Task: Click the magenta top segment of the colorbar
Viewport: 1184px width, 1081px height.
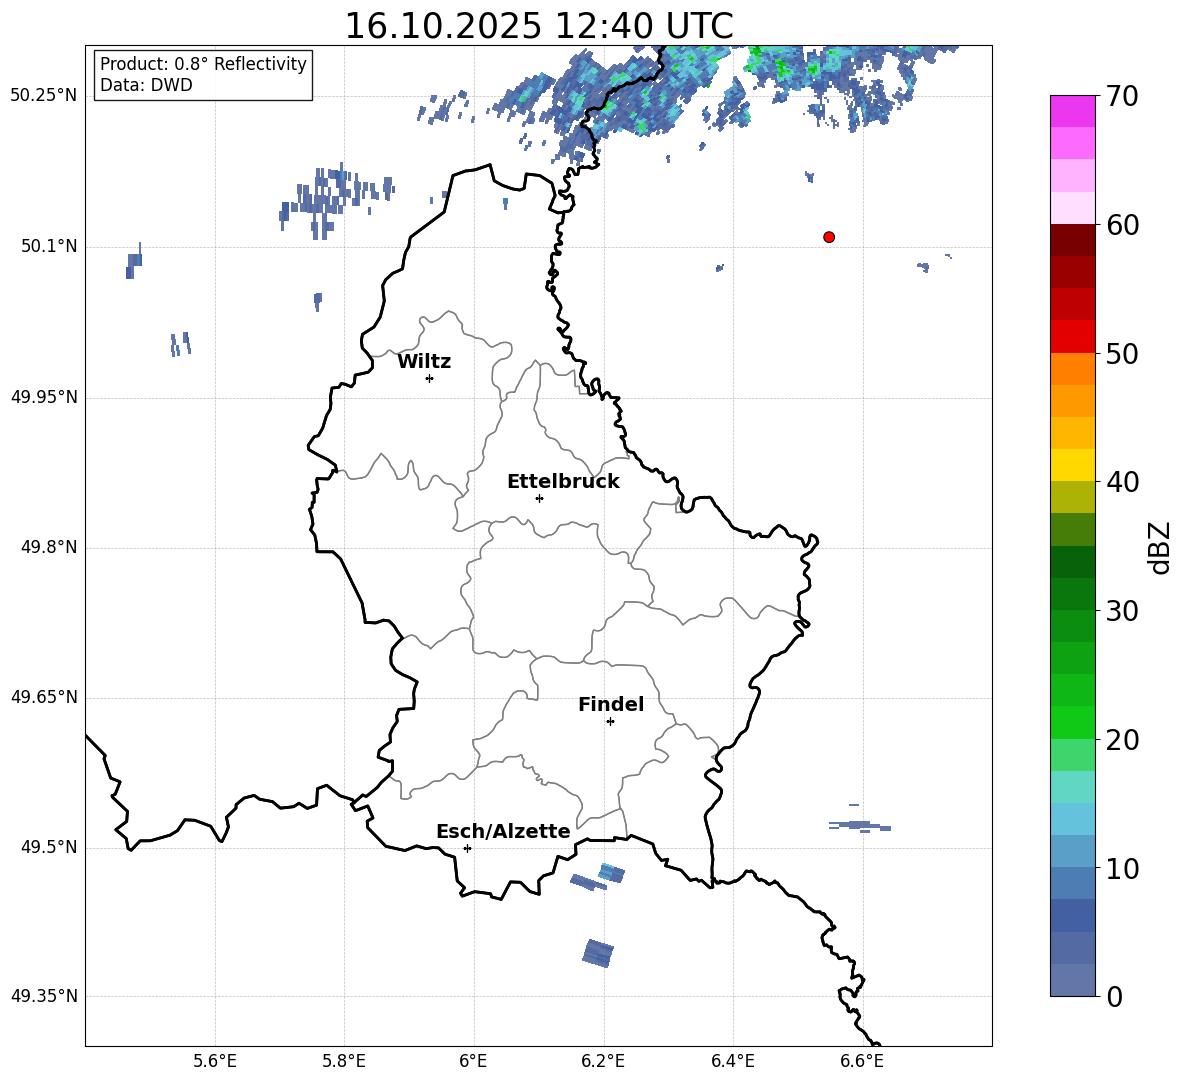Action: pyautogui.click(x=1073, y=111)
